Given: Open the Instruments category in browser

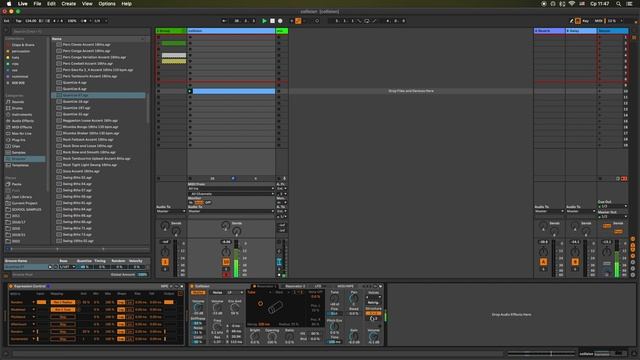Looking at the screenshot, I should (22, 115).
